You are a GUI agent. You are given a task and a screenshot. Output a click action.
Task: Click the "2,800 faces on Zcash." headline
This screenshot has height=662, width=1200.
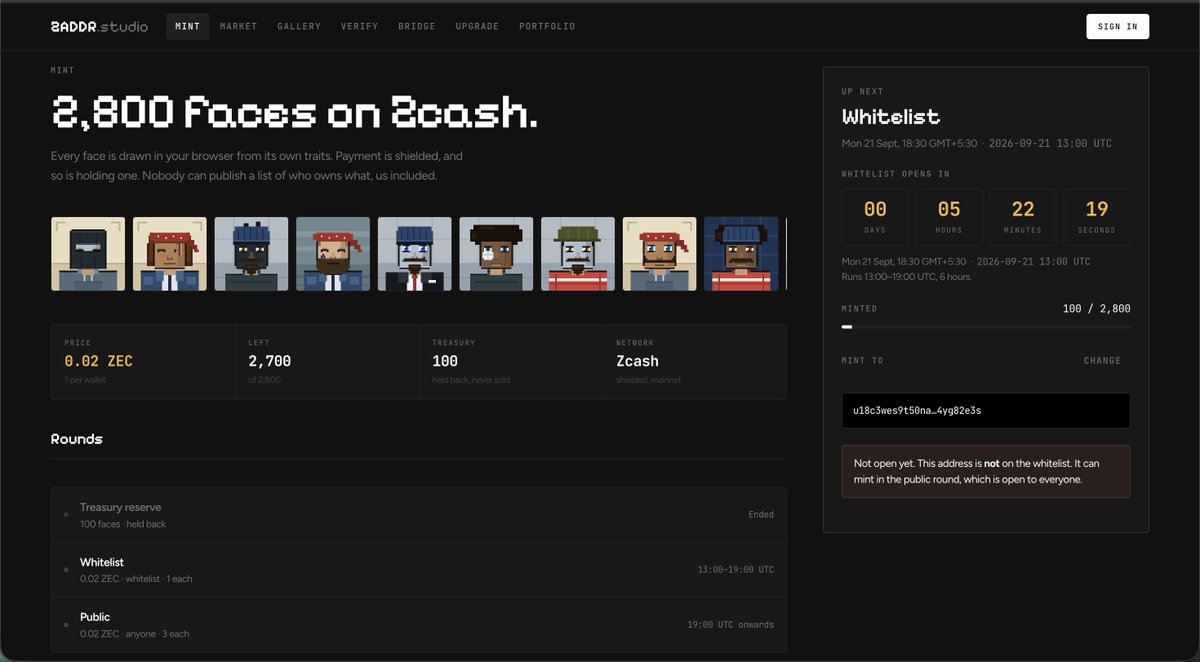click(x=295, y=112)
